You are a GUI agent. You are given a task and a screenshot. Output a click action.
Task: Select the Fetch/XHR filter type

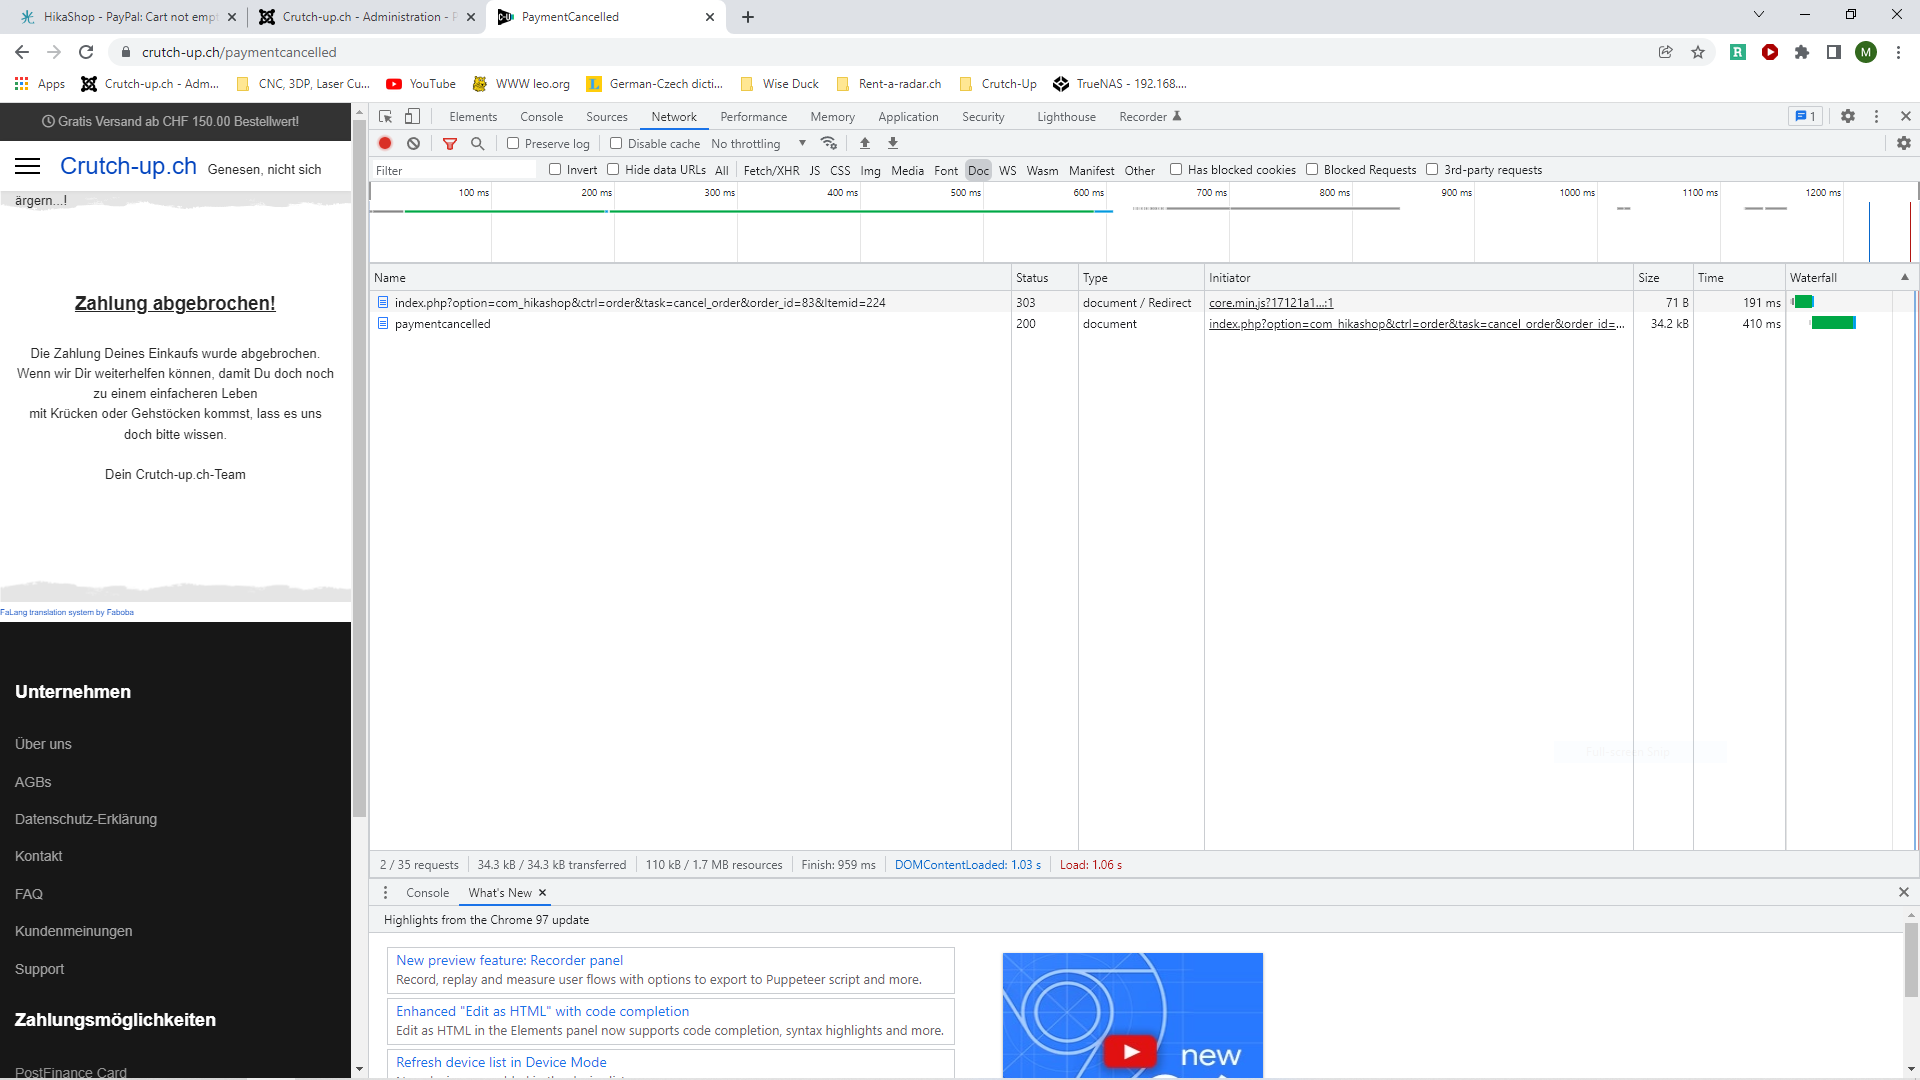pyautogui.click(x=771, y=170)
